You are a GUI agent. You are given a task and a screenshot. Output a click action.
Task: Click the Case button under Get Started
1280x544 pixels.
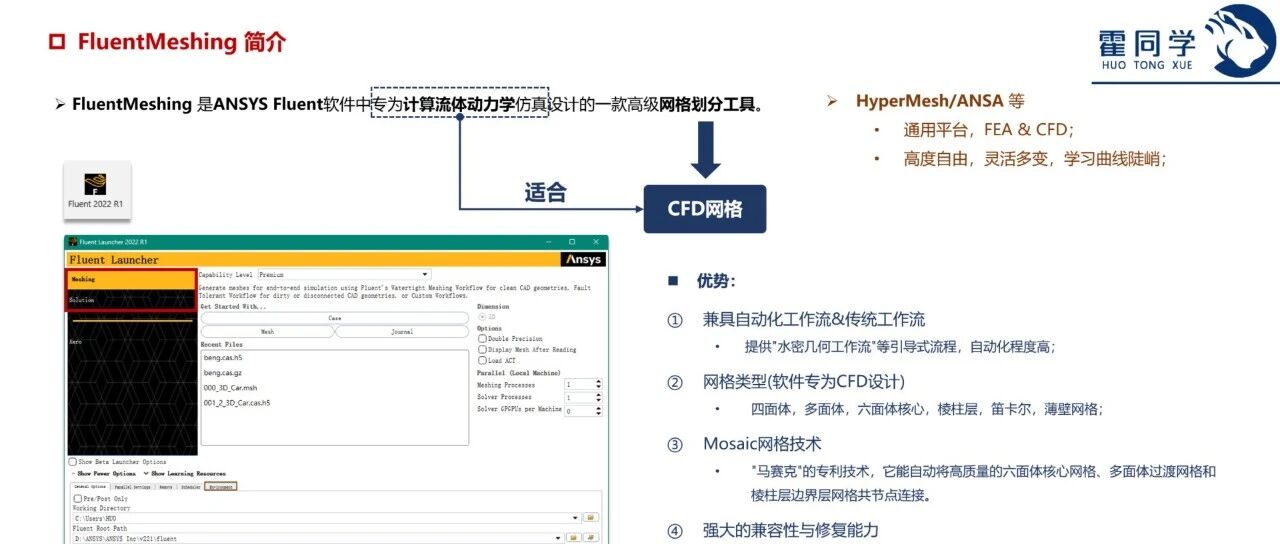tap(335, 318)
